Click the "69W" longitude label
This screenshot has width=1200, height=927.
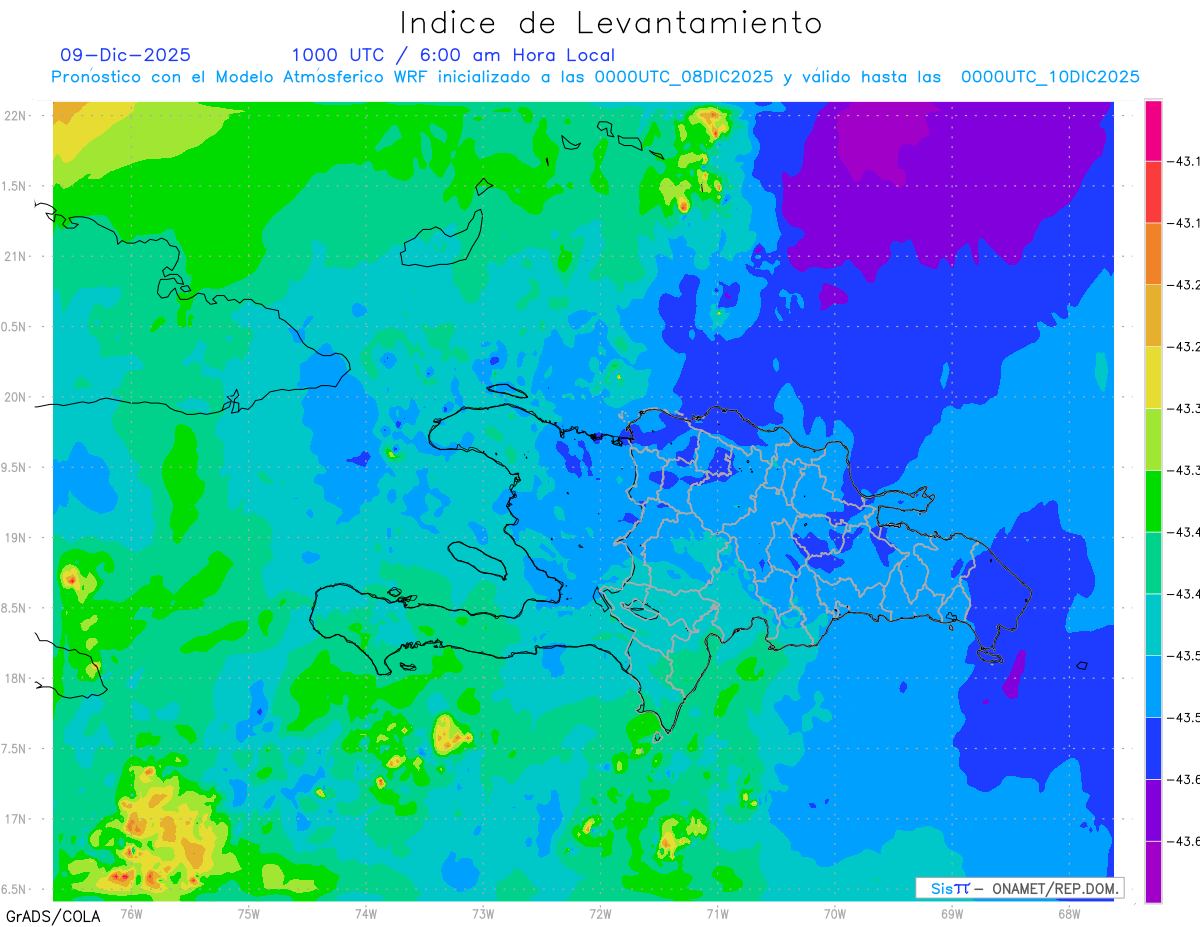click(952, 913)
